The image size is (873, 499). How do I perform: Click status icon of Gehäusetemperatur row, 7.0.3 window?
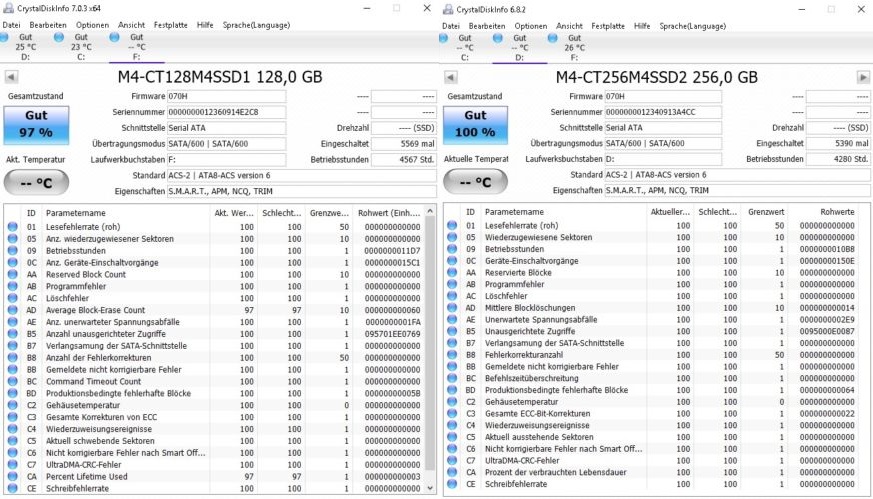12,405
